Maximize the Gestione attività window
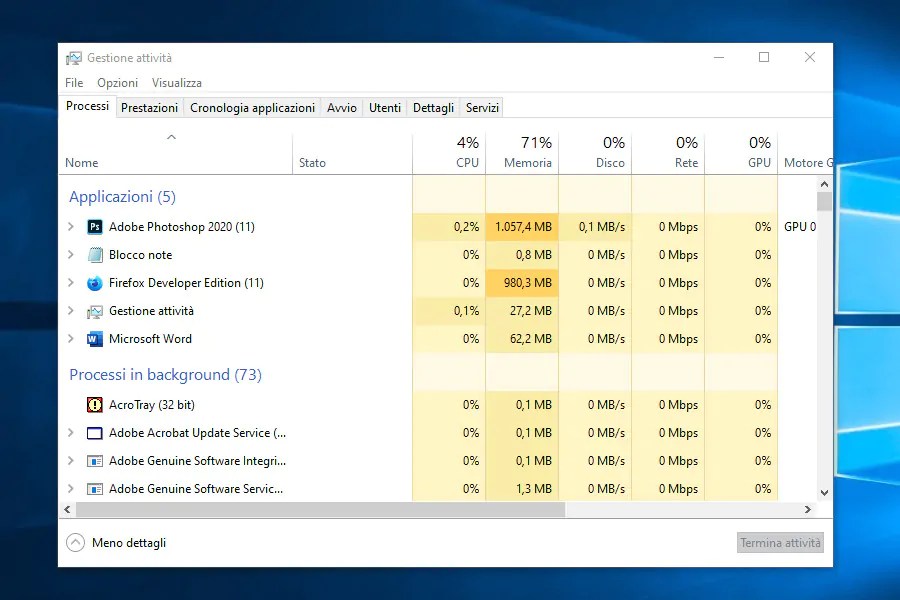 (764, 57)
